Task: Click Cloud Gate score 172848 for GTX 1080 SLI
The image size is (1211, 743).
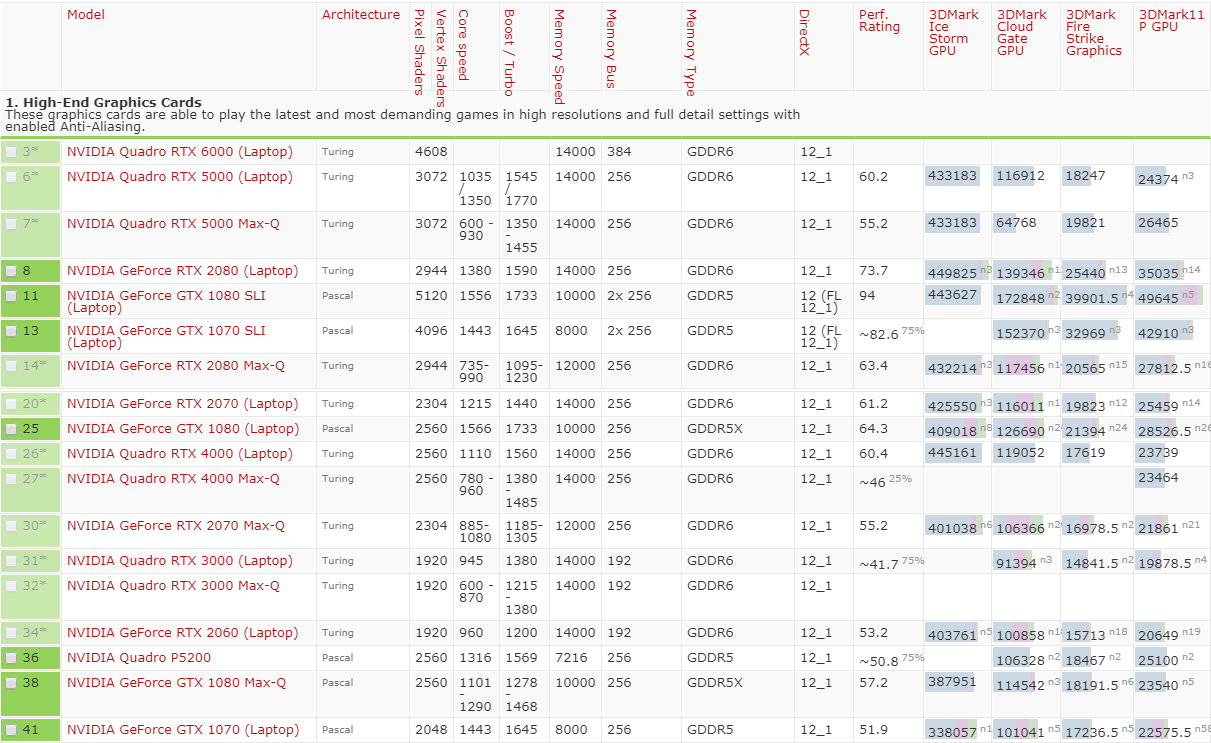Action: (x=1020, y=299)
